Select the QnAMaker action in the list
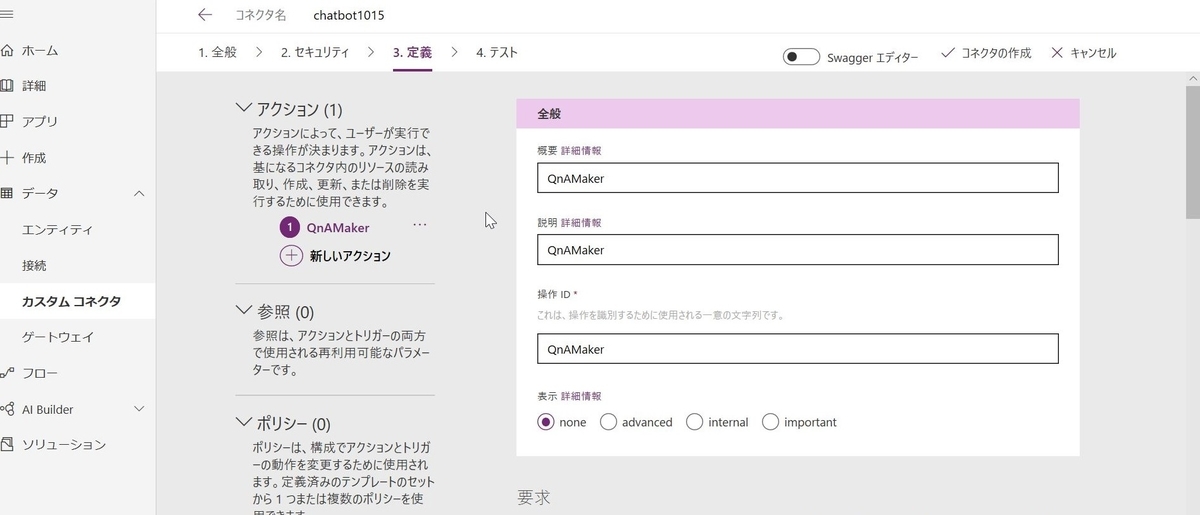 pos(338,228)
